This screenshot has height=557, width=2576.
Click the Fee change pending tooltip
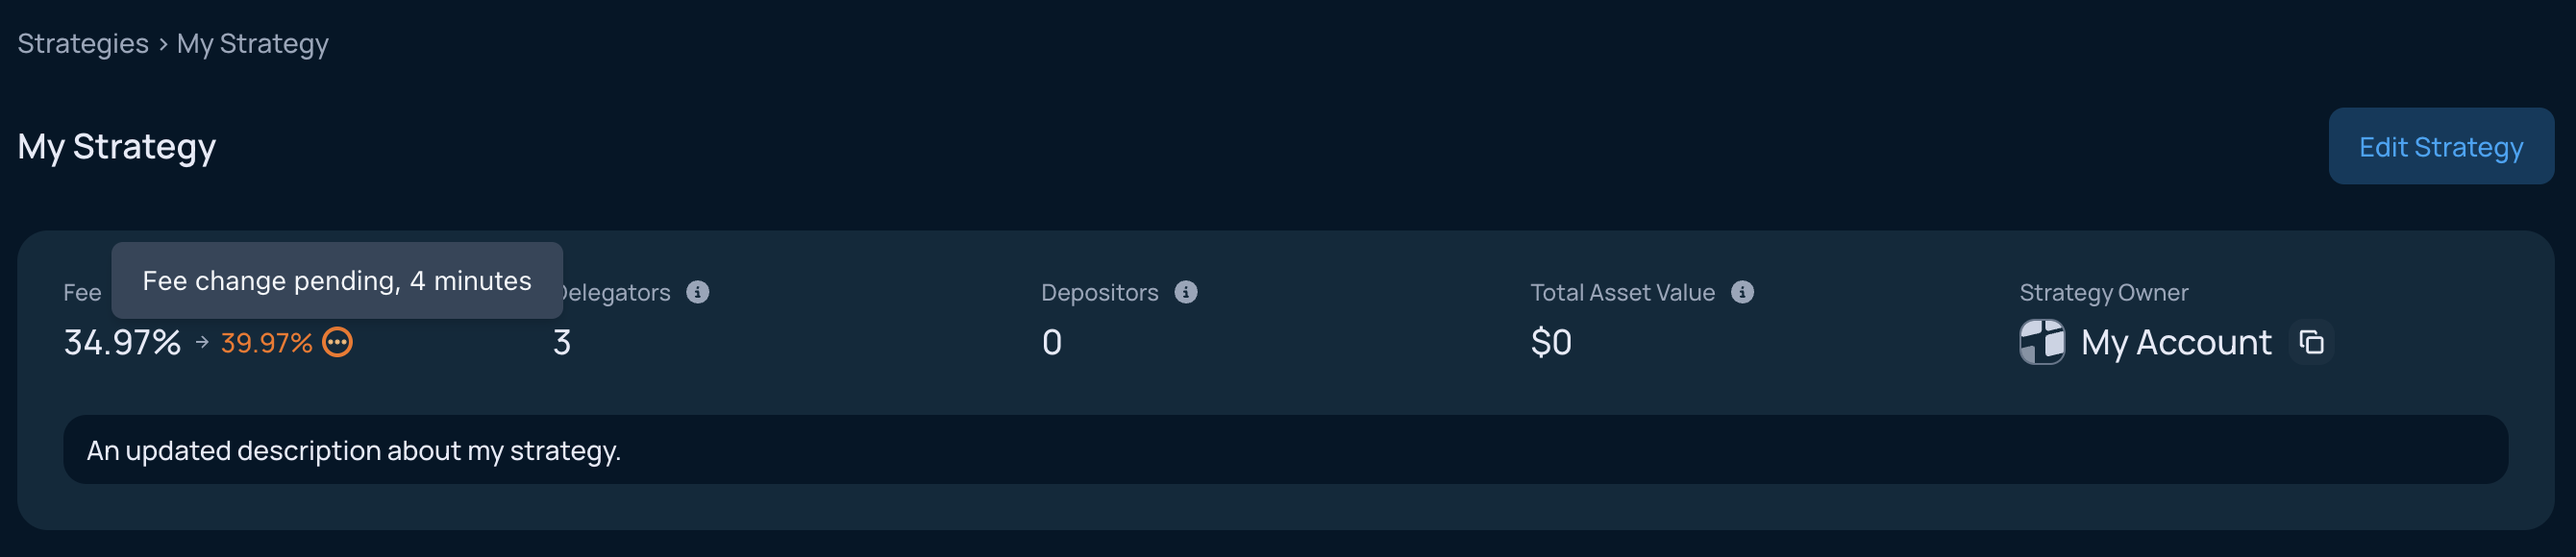point(337,280)
